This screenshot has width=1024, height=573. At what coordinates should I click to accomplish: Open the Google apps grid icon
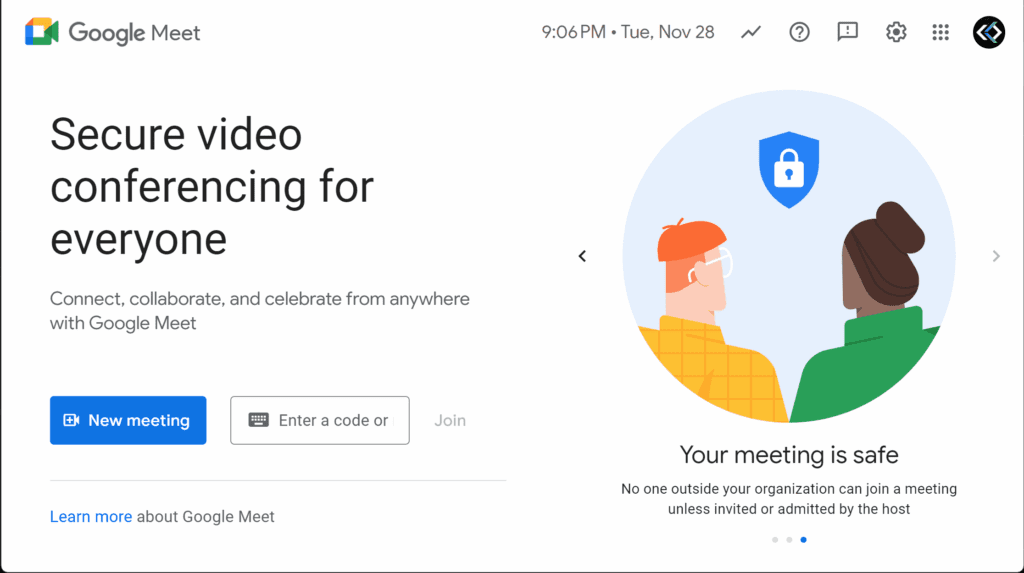[x=940, y=32]
